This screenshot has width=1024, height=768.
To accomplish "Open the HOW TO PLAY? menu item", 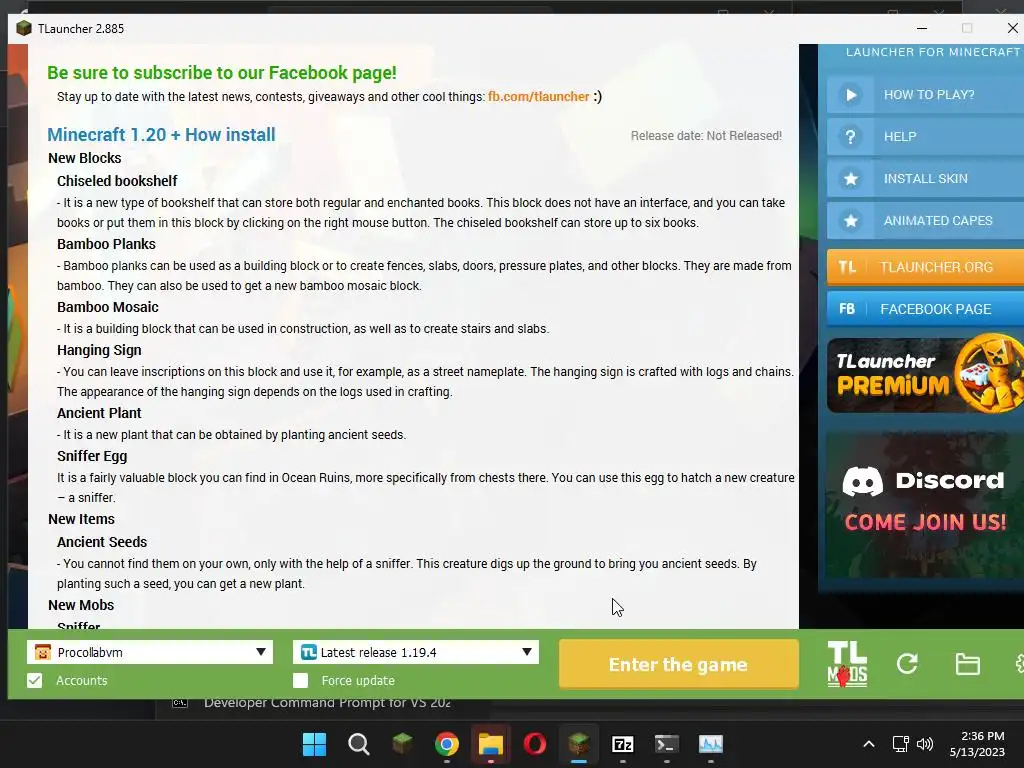I will (x=925, y=95).
